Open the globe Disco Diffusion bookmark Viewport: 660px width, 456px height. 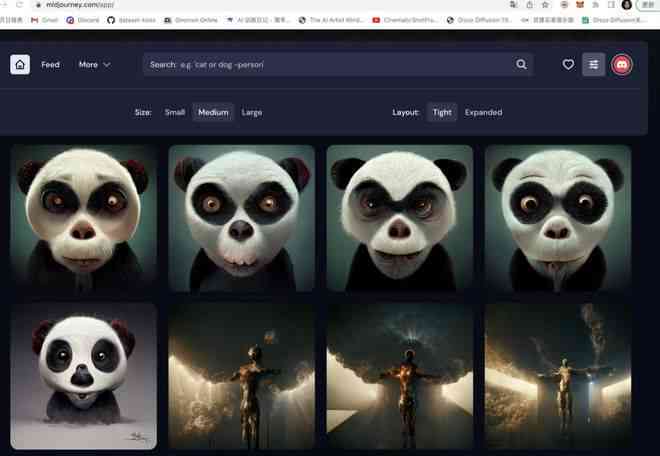tap(479, 20)
